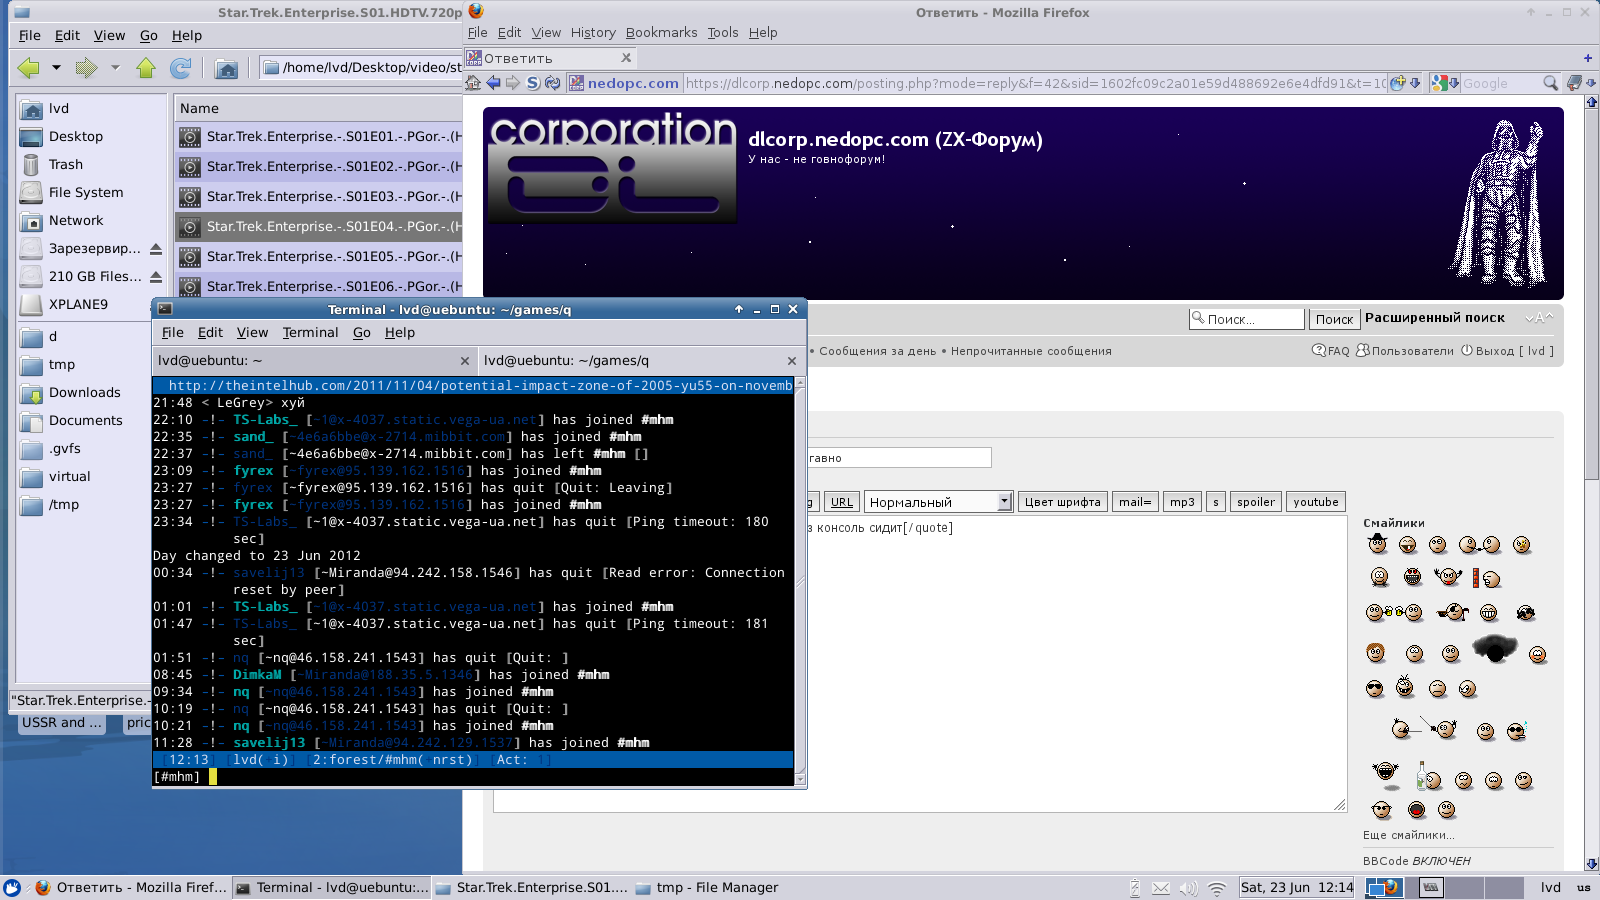1600x900 pixels.
Task: Go up one folder in file manager
Action: [146, 68]
